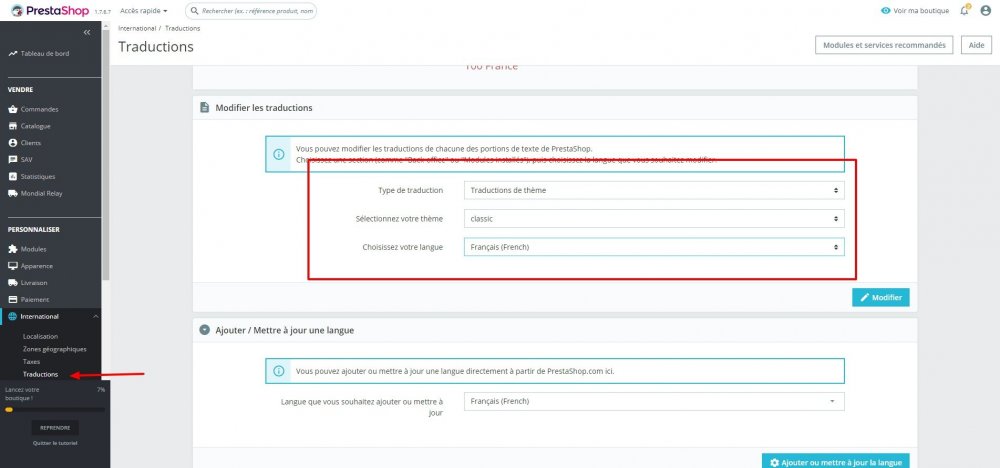
Task: Open the Modules menu
Action: click(x=33, y=249)
